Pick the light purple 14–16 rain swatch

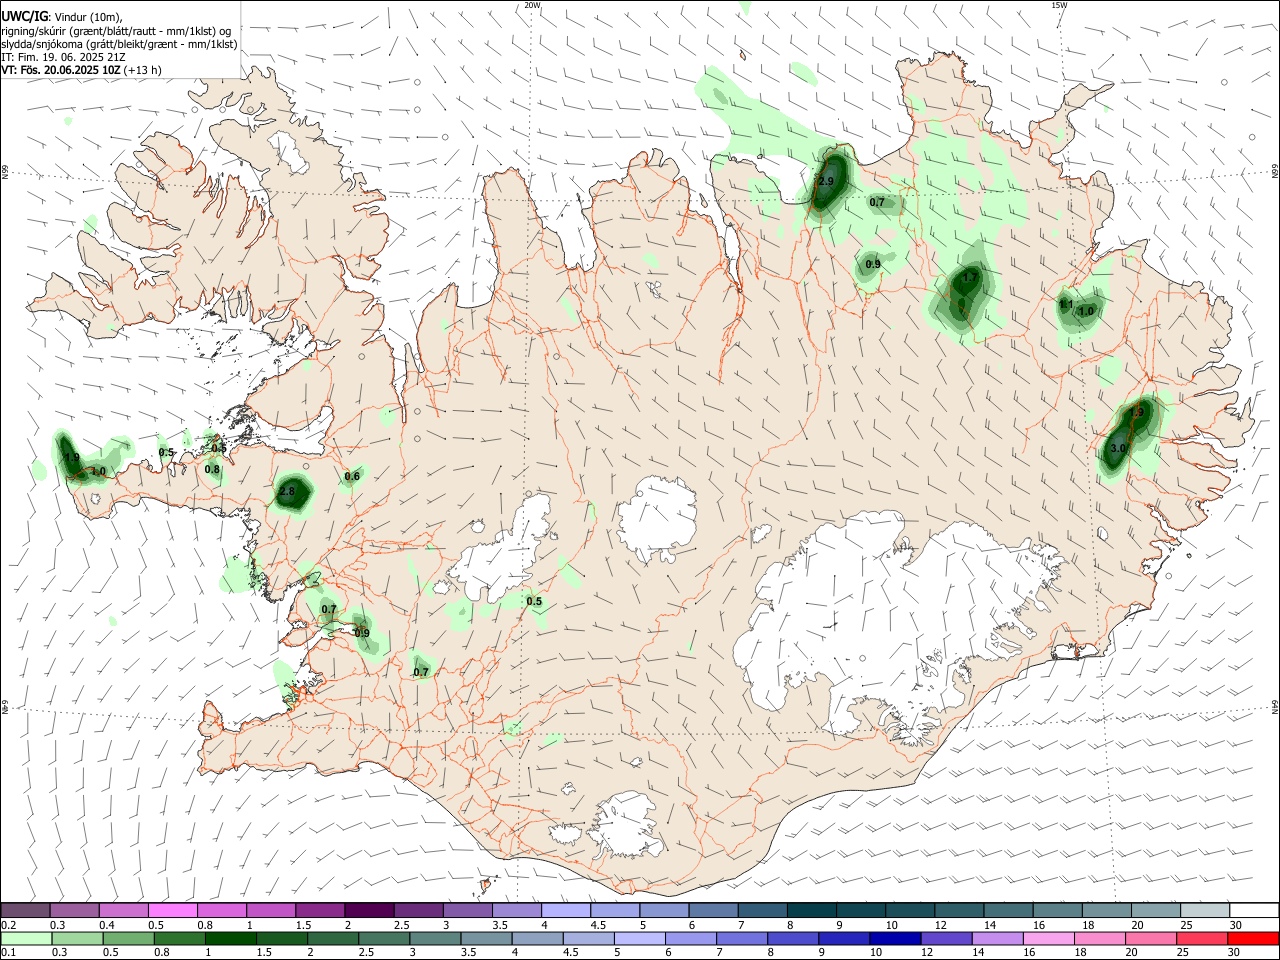pos(999,938)
